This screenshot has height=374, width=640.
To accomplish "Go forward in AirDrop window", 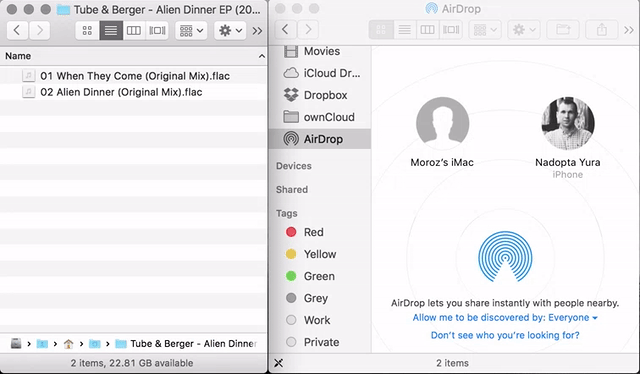I will [308, 29].
